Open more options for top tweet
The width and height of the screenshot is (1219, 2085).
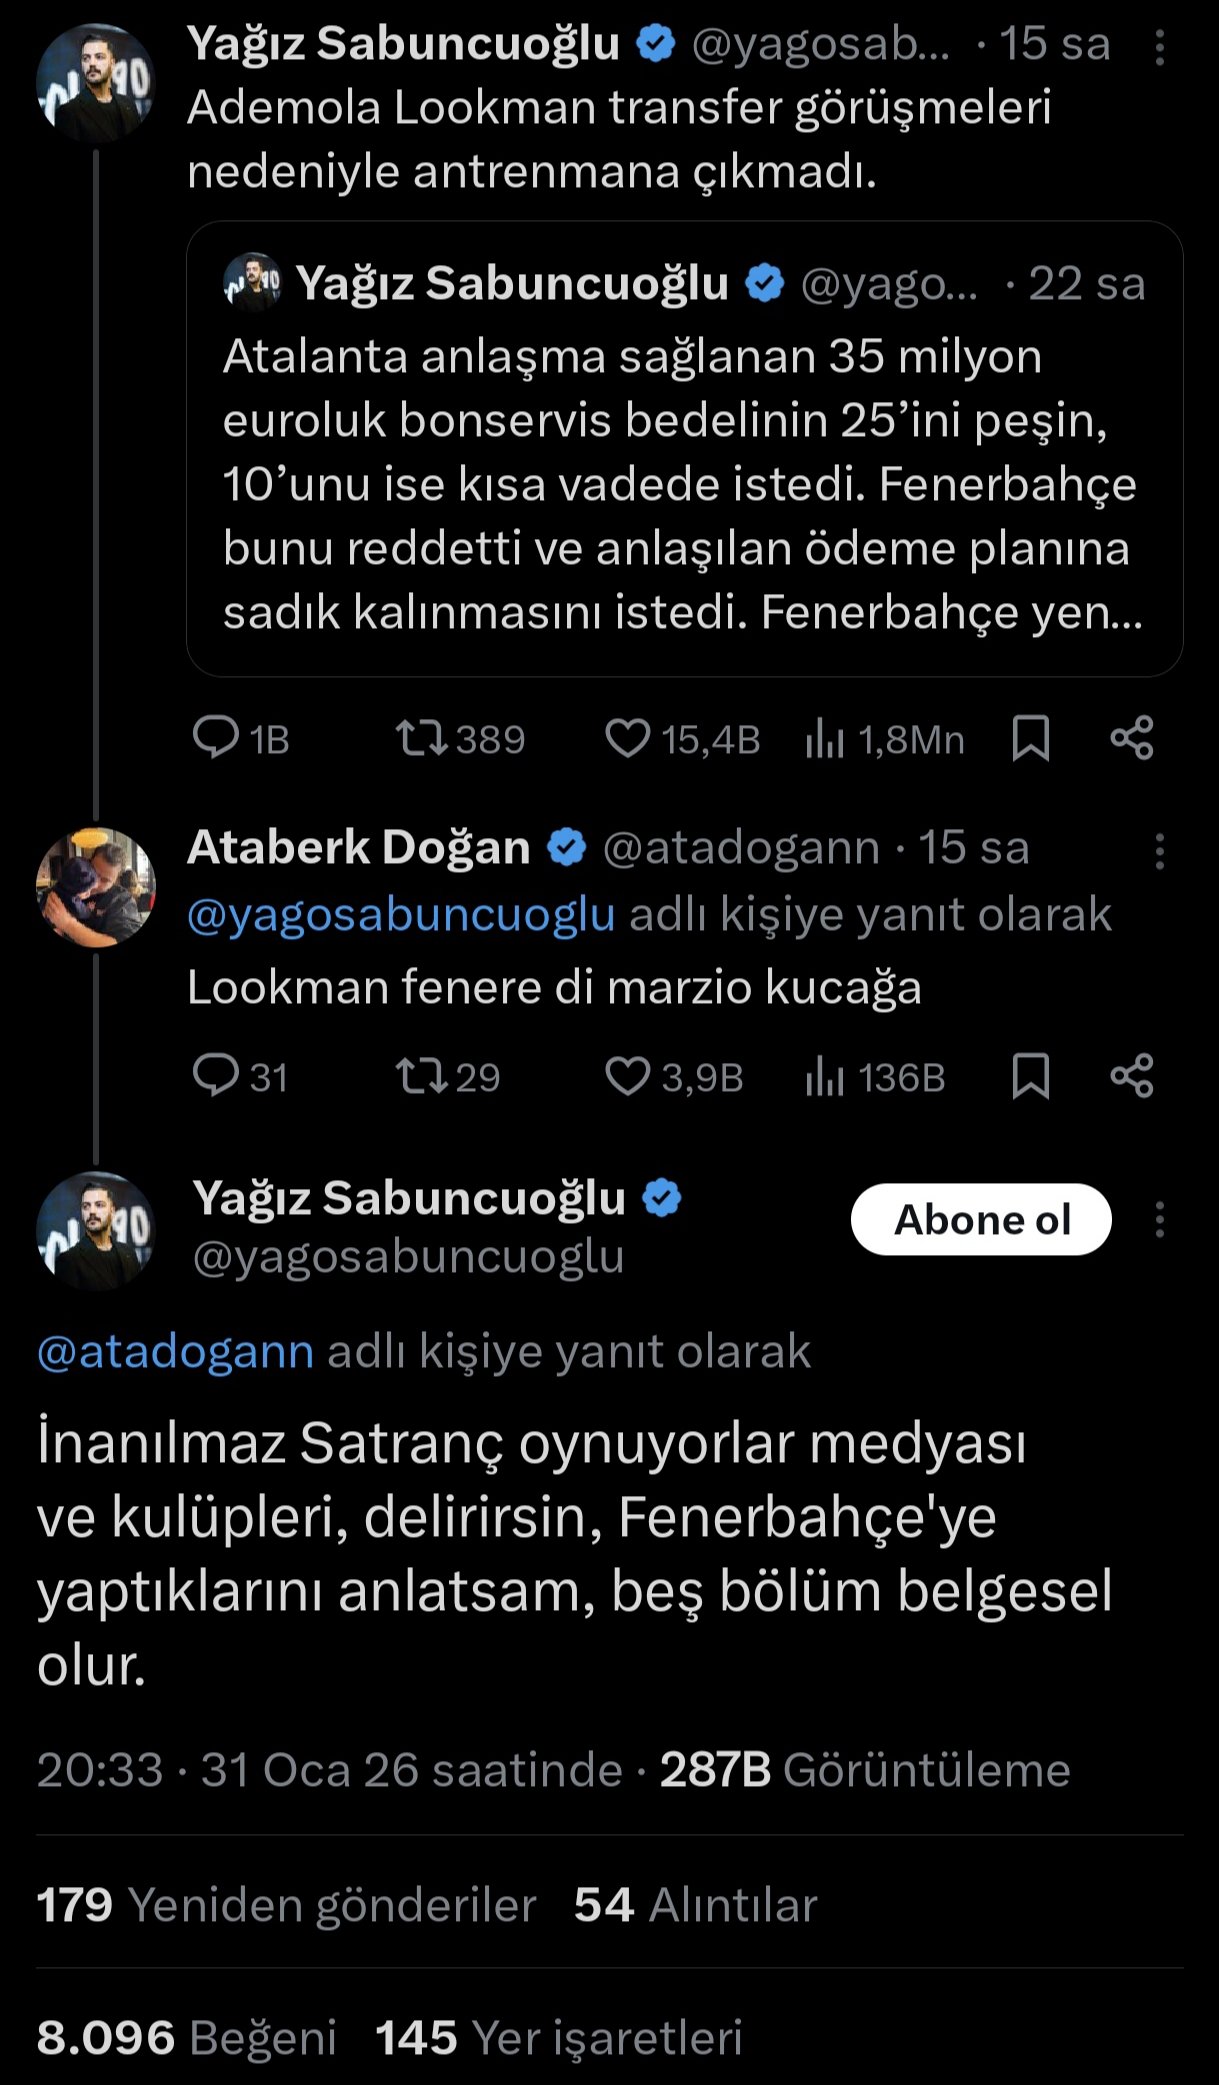coord(1160,47)
